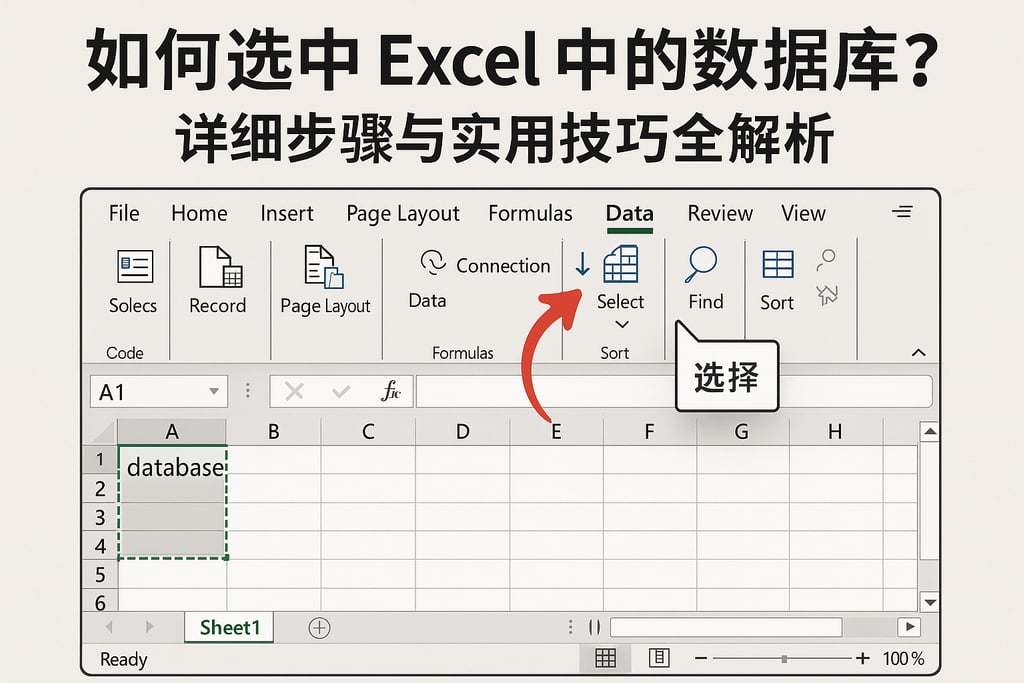Click the 100% zoom percentage label
Viewport: 1024px width, 683px height.
(x=904, y=658)
